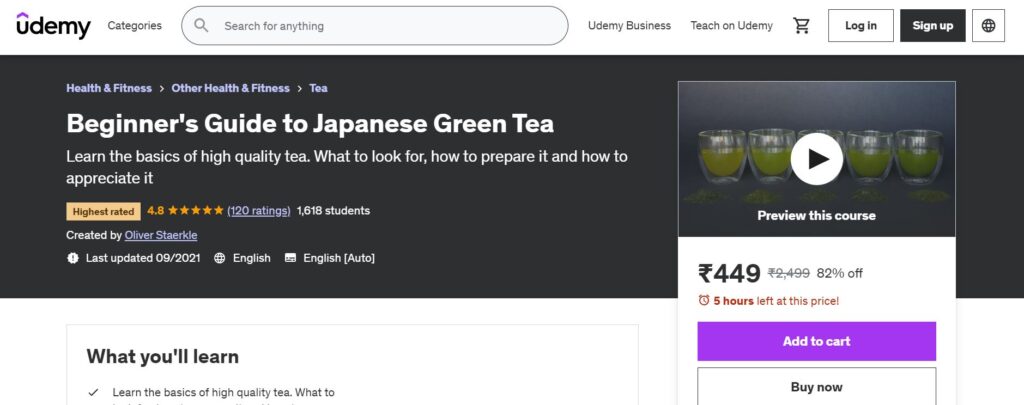Click the search magnifier icon
This screenshot has width=1024, height=405.
point(201,25)
